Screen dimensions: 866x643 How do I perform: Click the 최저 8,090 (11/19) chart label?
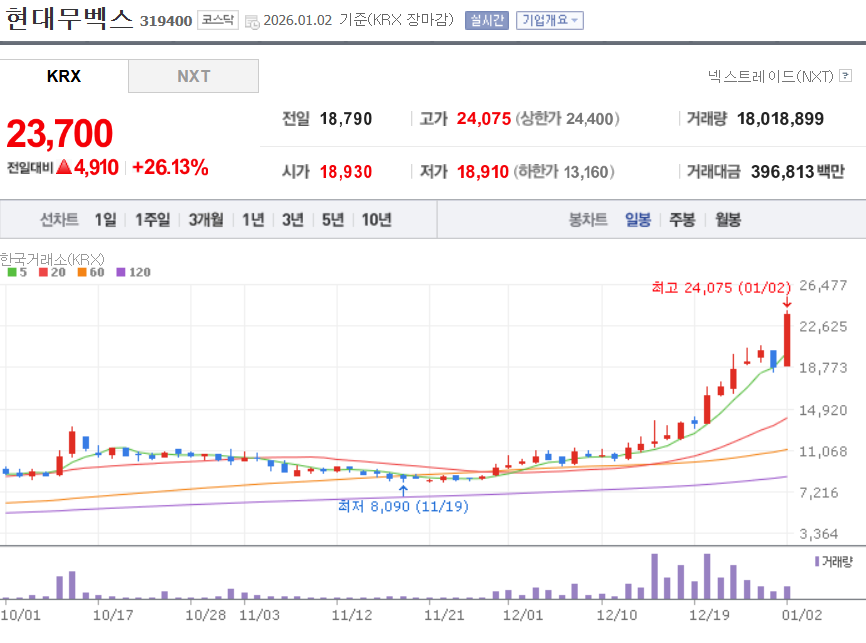403,506
